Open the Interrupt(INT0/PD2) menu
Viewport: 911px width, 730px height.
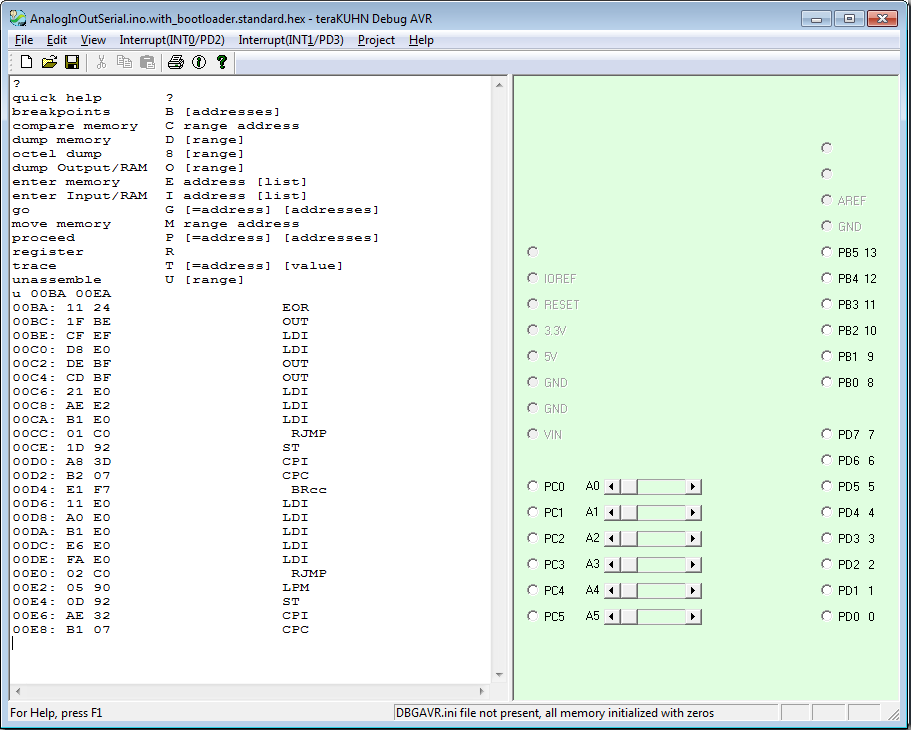coord(172,40)
